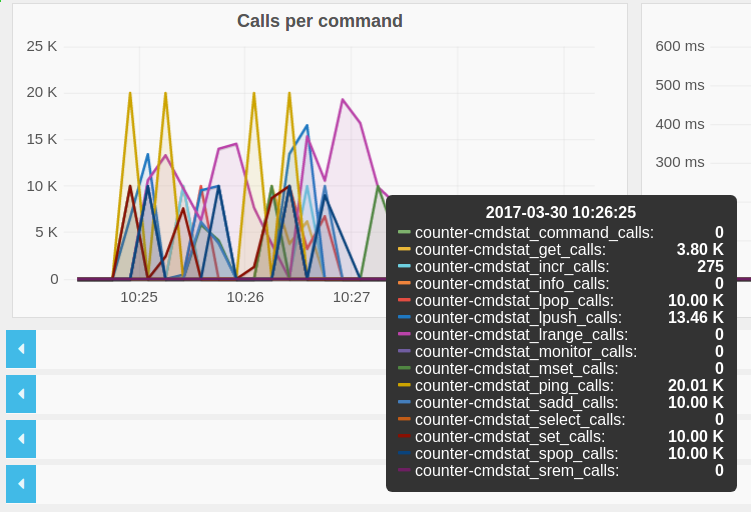751x512 pixels.
Task: Open the Calls per command panel title menu
Action: click(x=319, y=21)
